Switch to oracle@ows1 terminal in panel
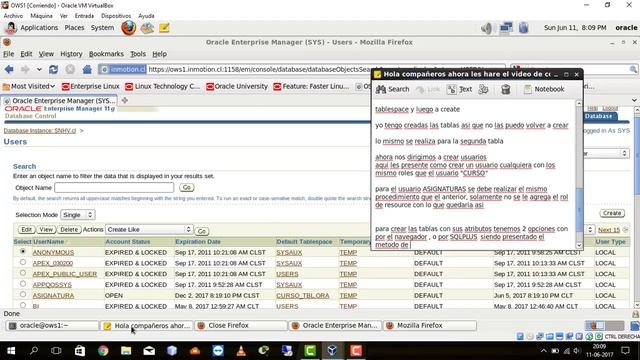 [x=53, y=325]
